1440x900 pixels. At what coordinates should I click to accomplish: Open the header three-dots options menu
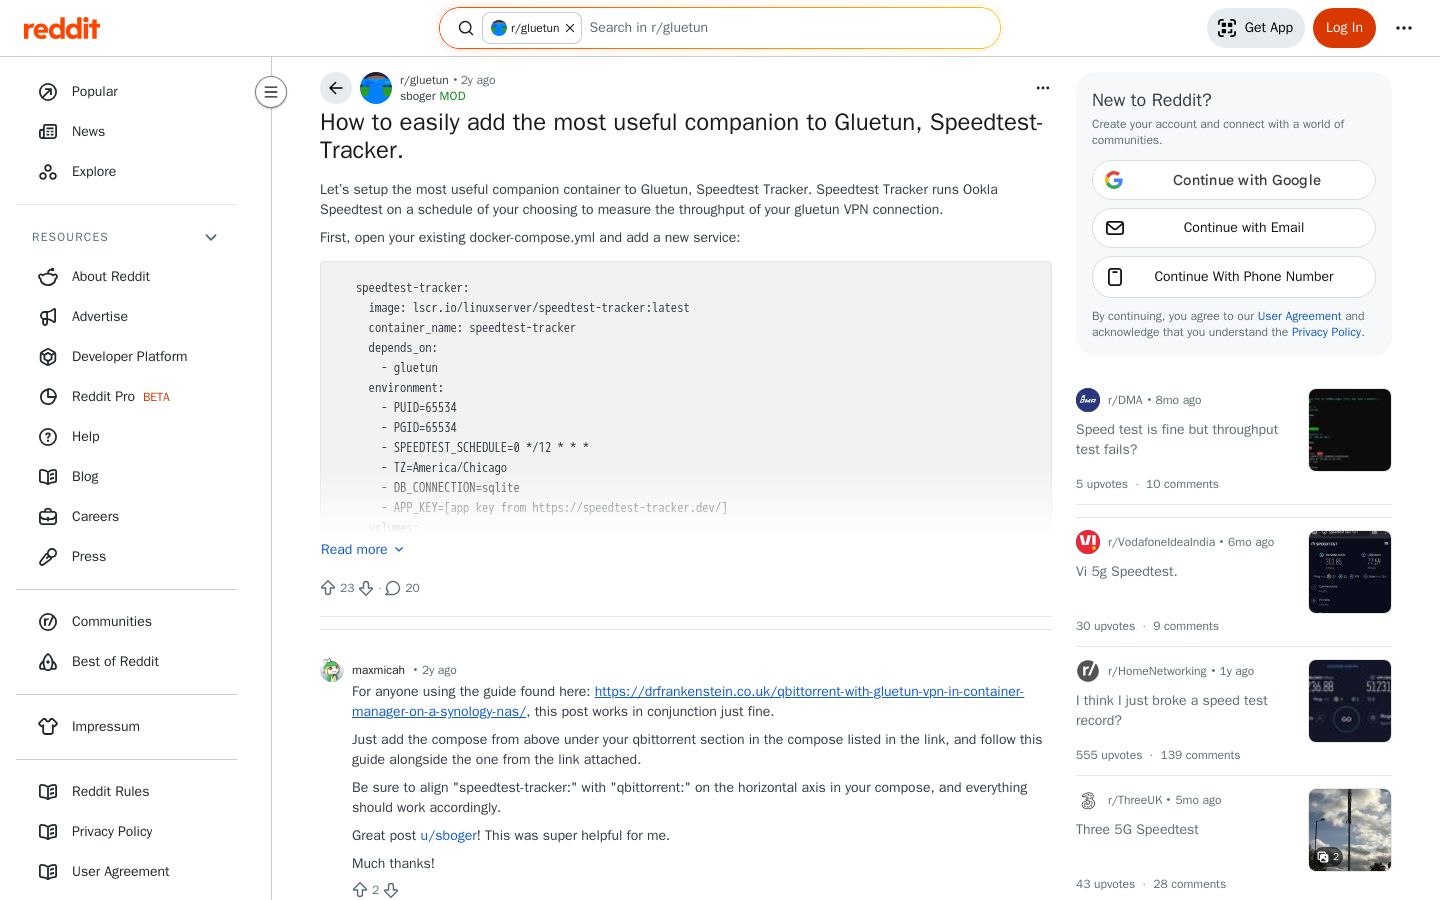tap(1404, 28)
